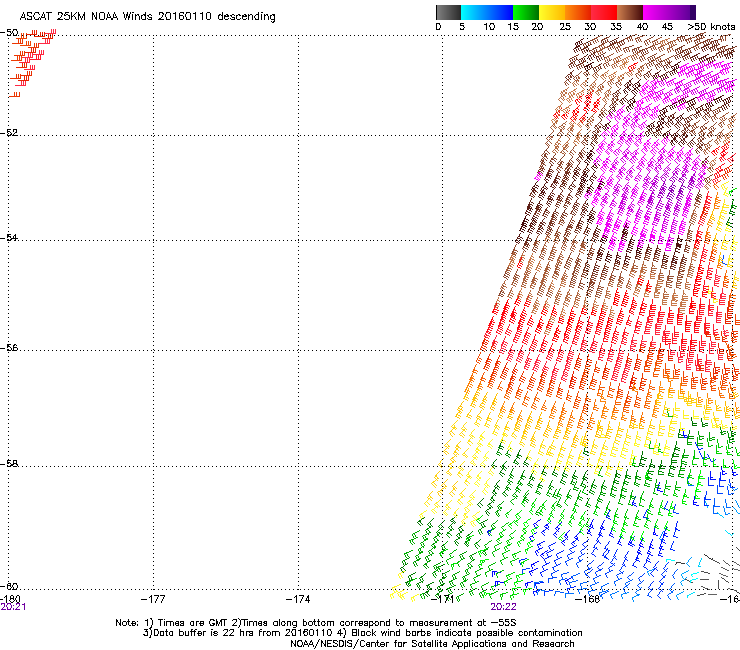The width and height of the screenshot is (740, 650).
Task: Click the longitude label '-168'
Action: [588, 599]
